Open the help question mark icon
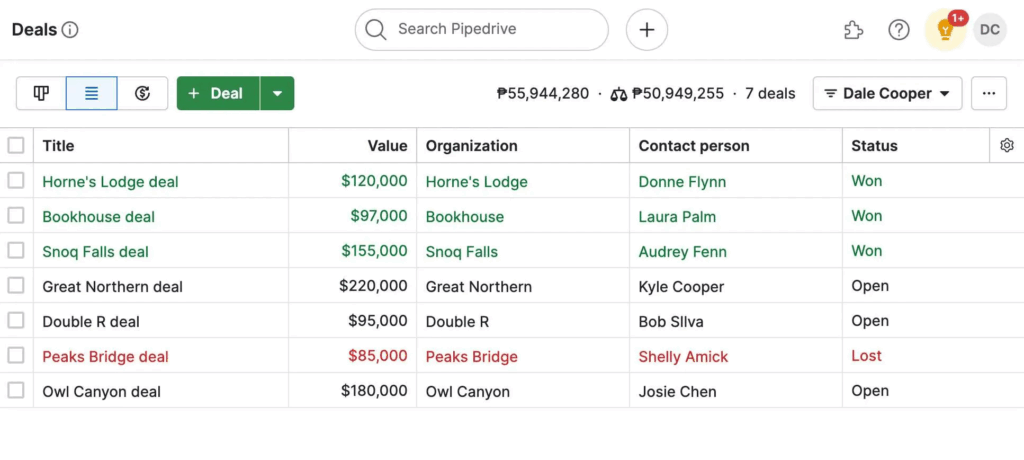The height and width of the screenshot is (460, 1024). click(899, 30)
